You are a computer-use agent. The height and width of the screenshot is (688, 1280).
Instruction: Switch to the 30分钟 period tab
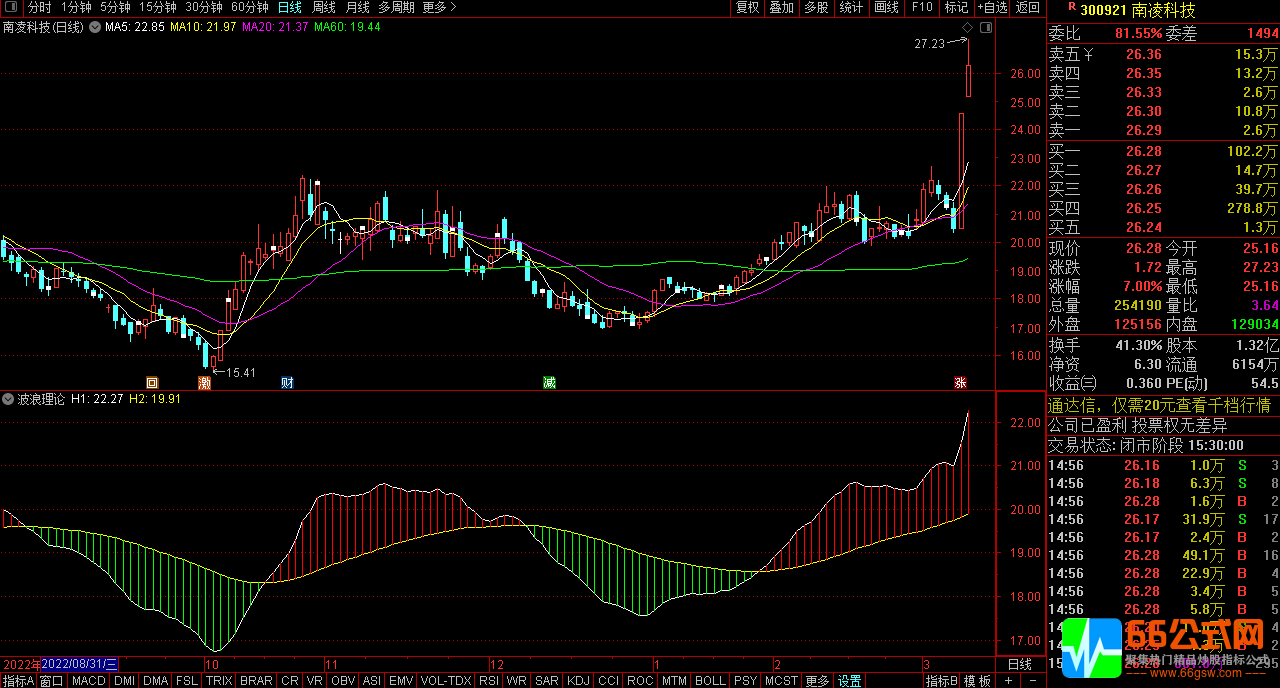coord(204,7)
